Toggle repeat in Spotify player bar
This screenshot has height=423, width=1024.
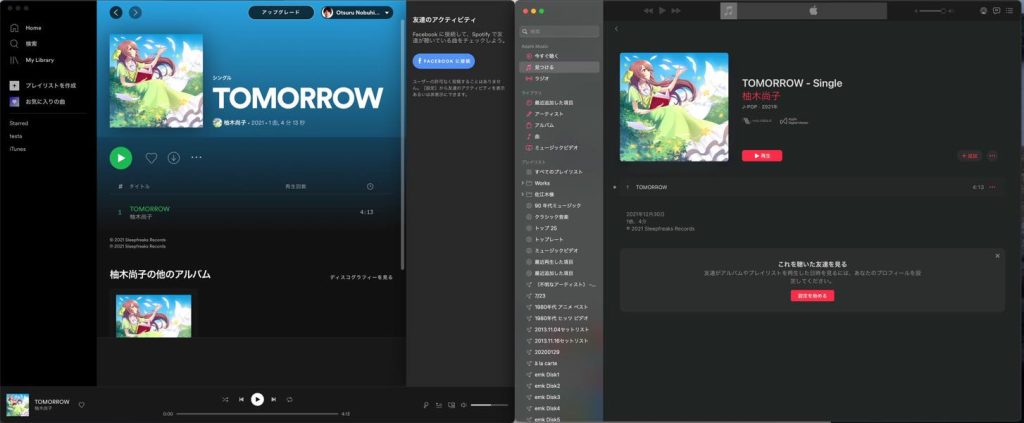[x=289, y=399]
